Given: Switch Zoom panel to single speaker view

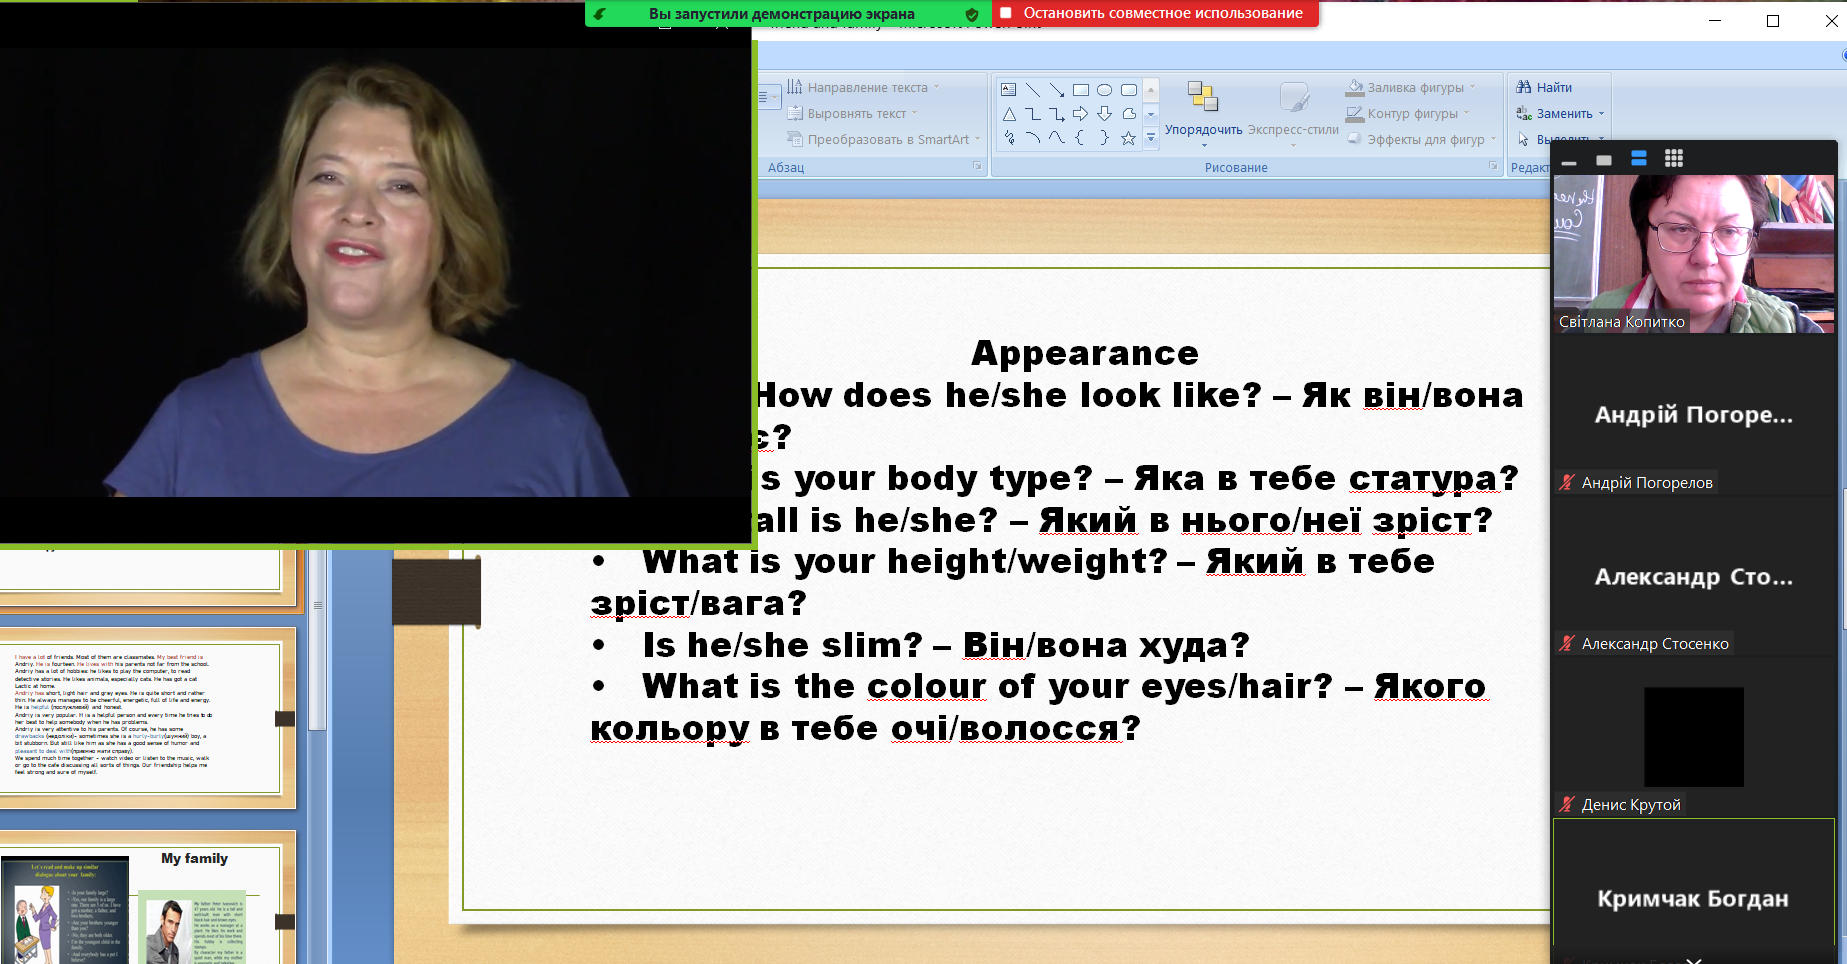Looking at the screenshot, I should pos(1604,160).
